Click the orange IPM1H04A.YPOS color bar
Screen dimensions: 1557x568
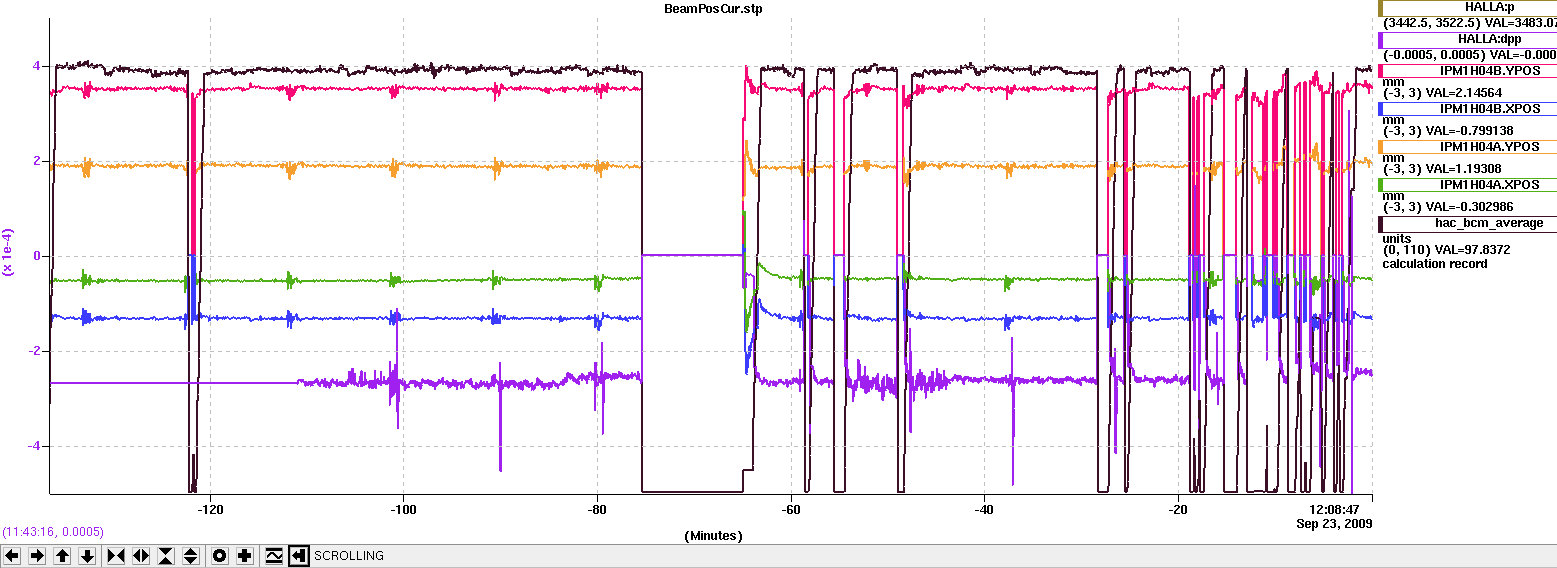coord(1380,146)
